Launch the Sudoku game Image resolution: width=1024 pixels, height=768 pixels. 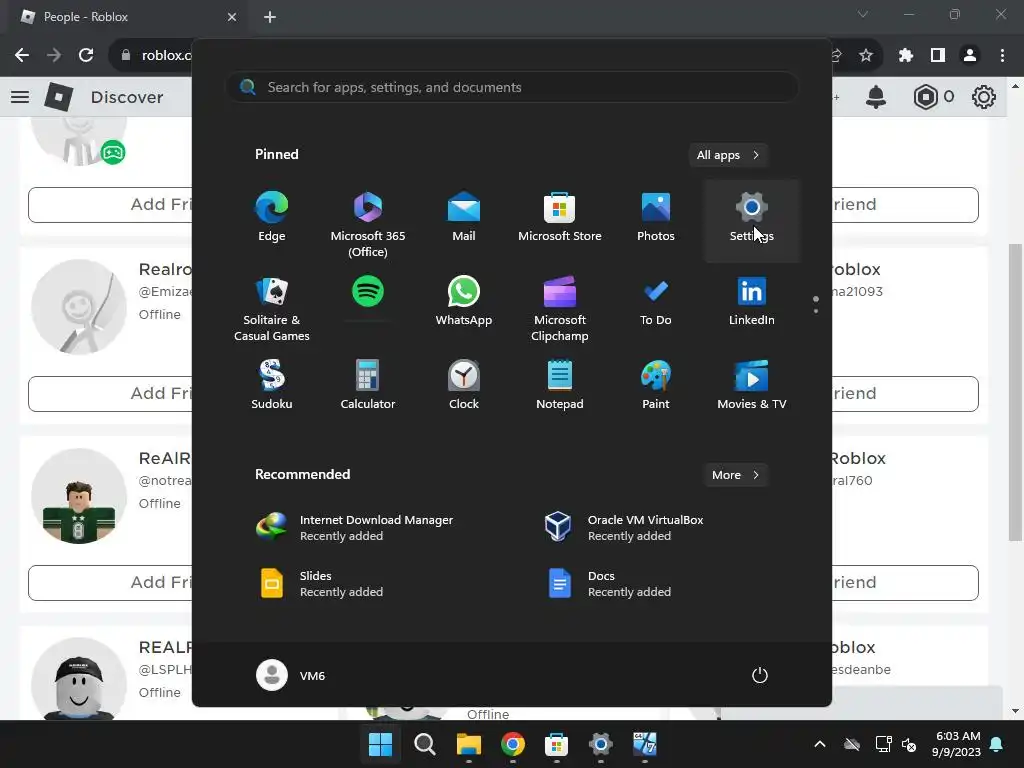pyautogui.click(x=272, y=387)
